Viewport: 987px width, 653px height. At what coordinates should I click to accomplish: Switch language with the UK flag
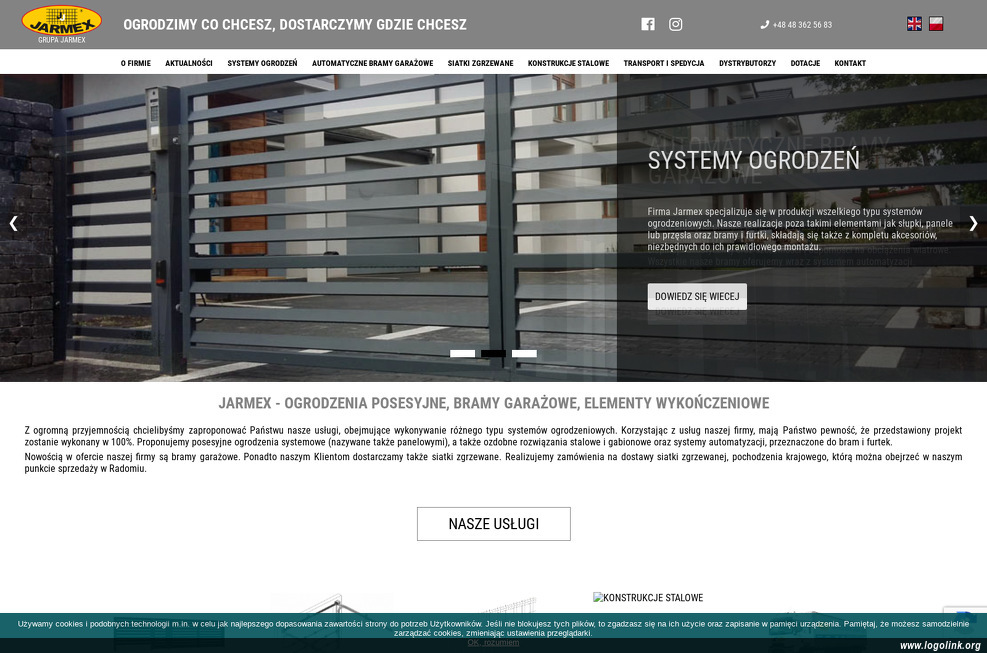[914, 24]
